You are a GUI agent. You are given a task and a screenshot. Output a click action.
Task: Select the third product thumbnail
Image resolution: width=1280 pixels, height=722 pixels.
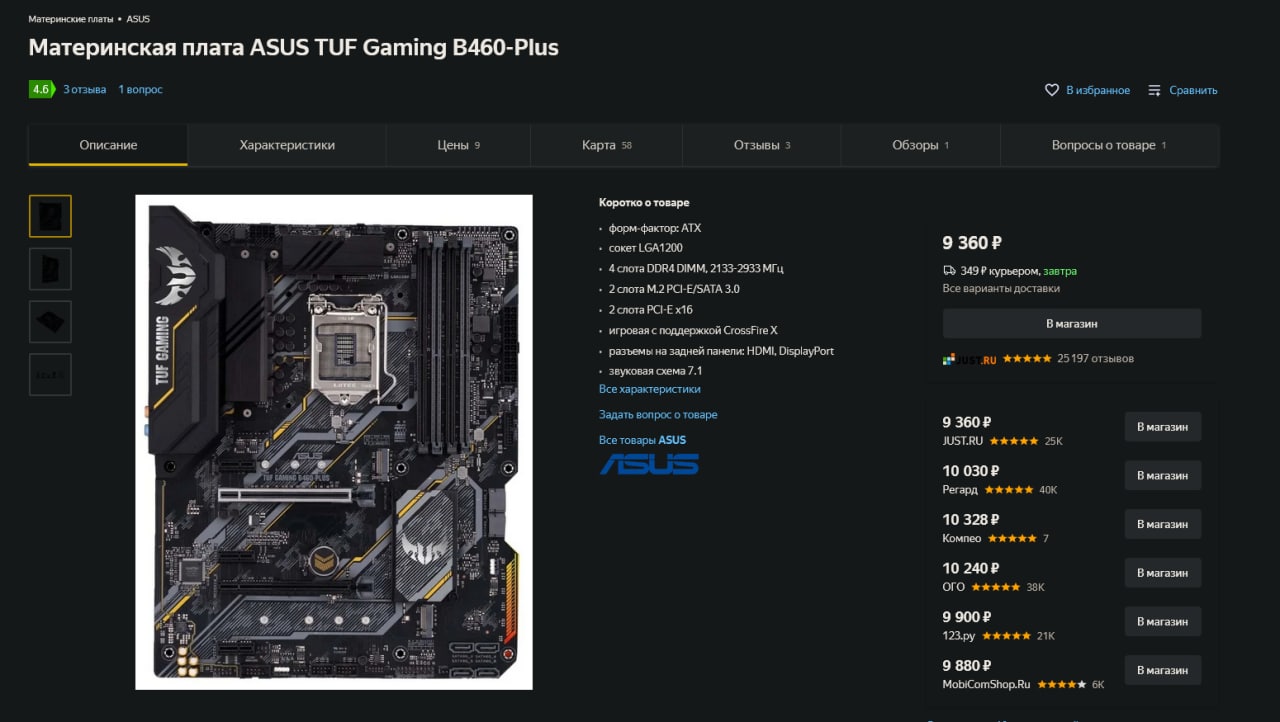(x=50, y=322)
